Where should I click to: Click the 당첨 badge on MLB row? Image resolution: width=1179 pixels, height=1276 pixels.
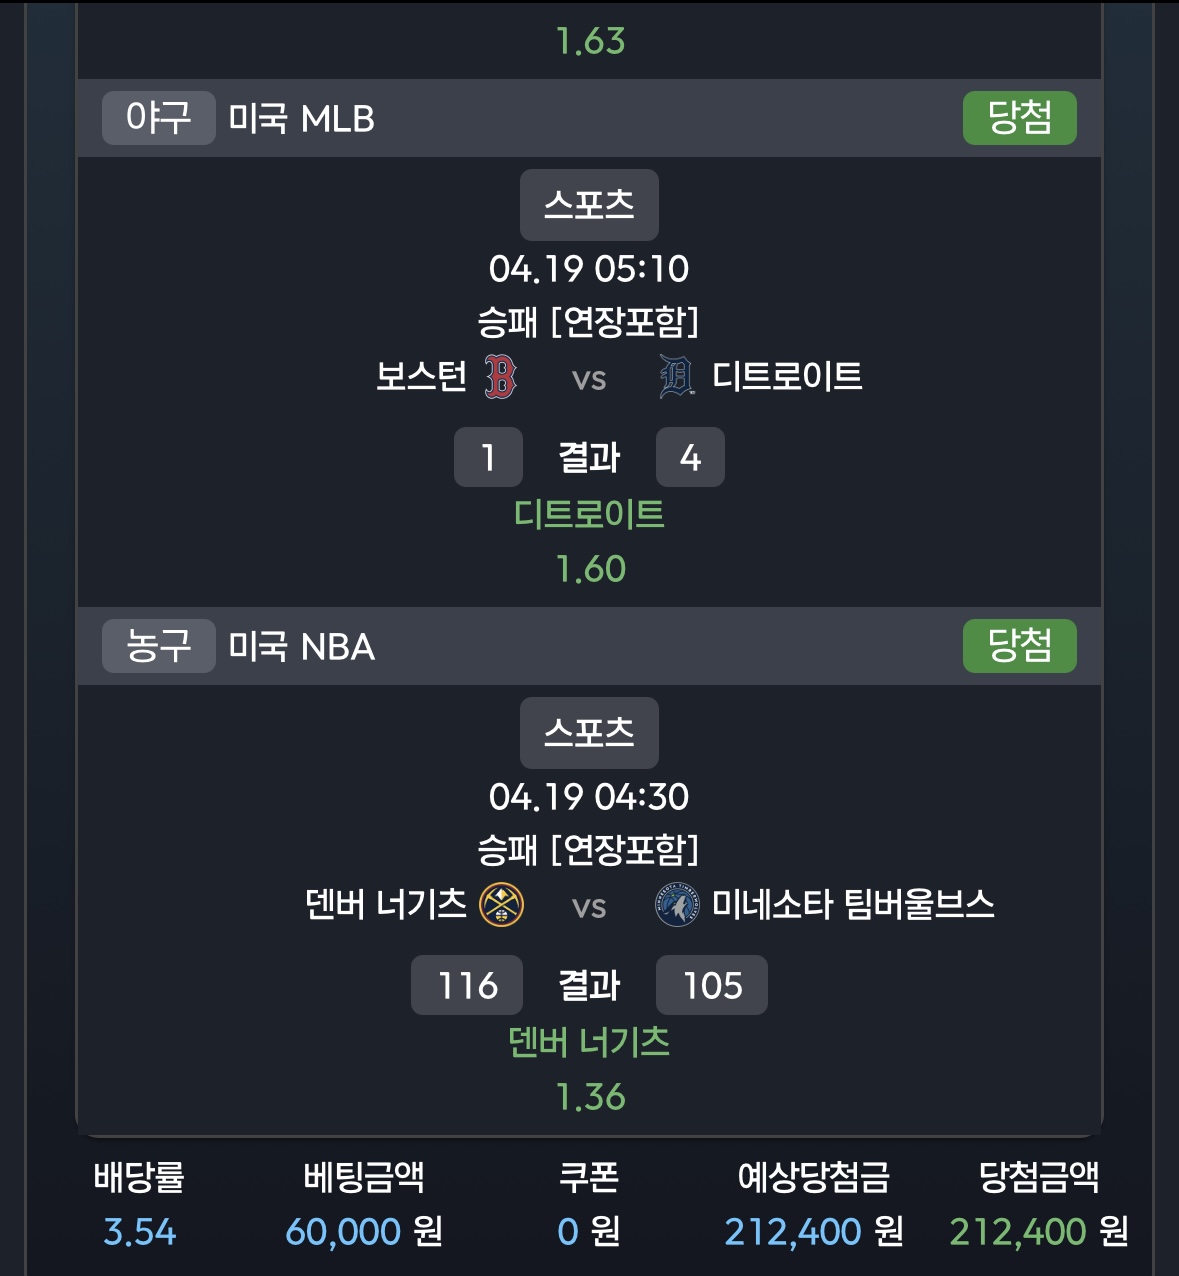[1019, 118]
